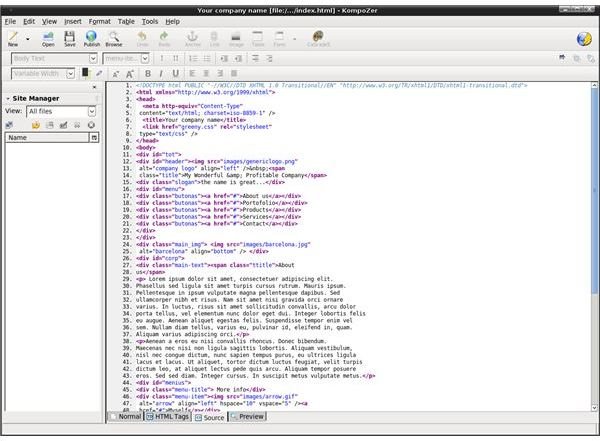Click the Redo toolbar icon
The width and height of the screenshot is (600, 441).
164,39
